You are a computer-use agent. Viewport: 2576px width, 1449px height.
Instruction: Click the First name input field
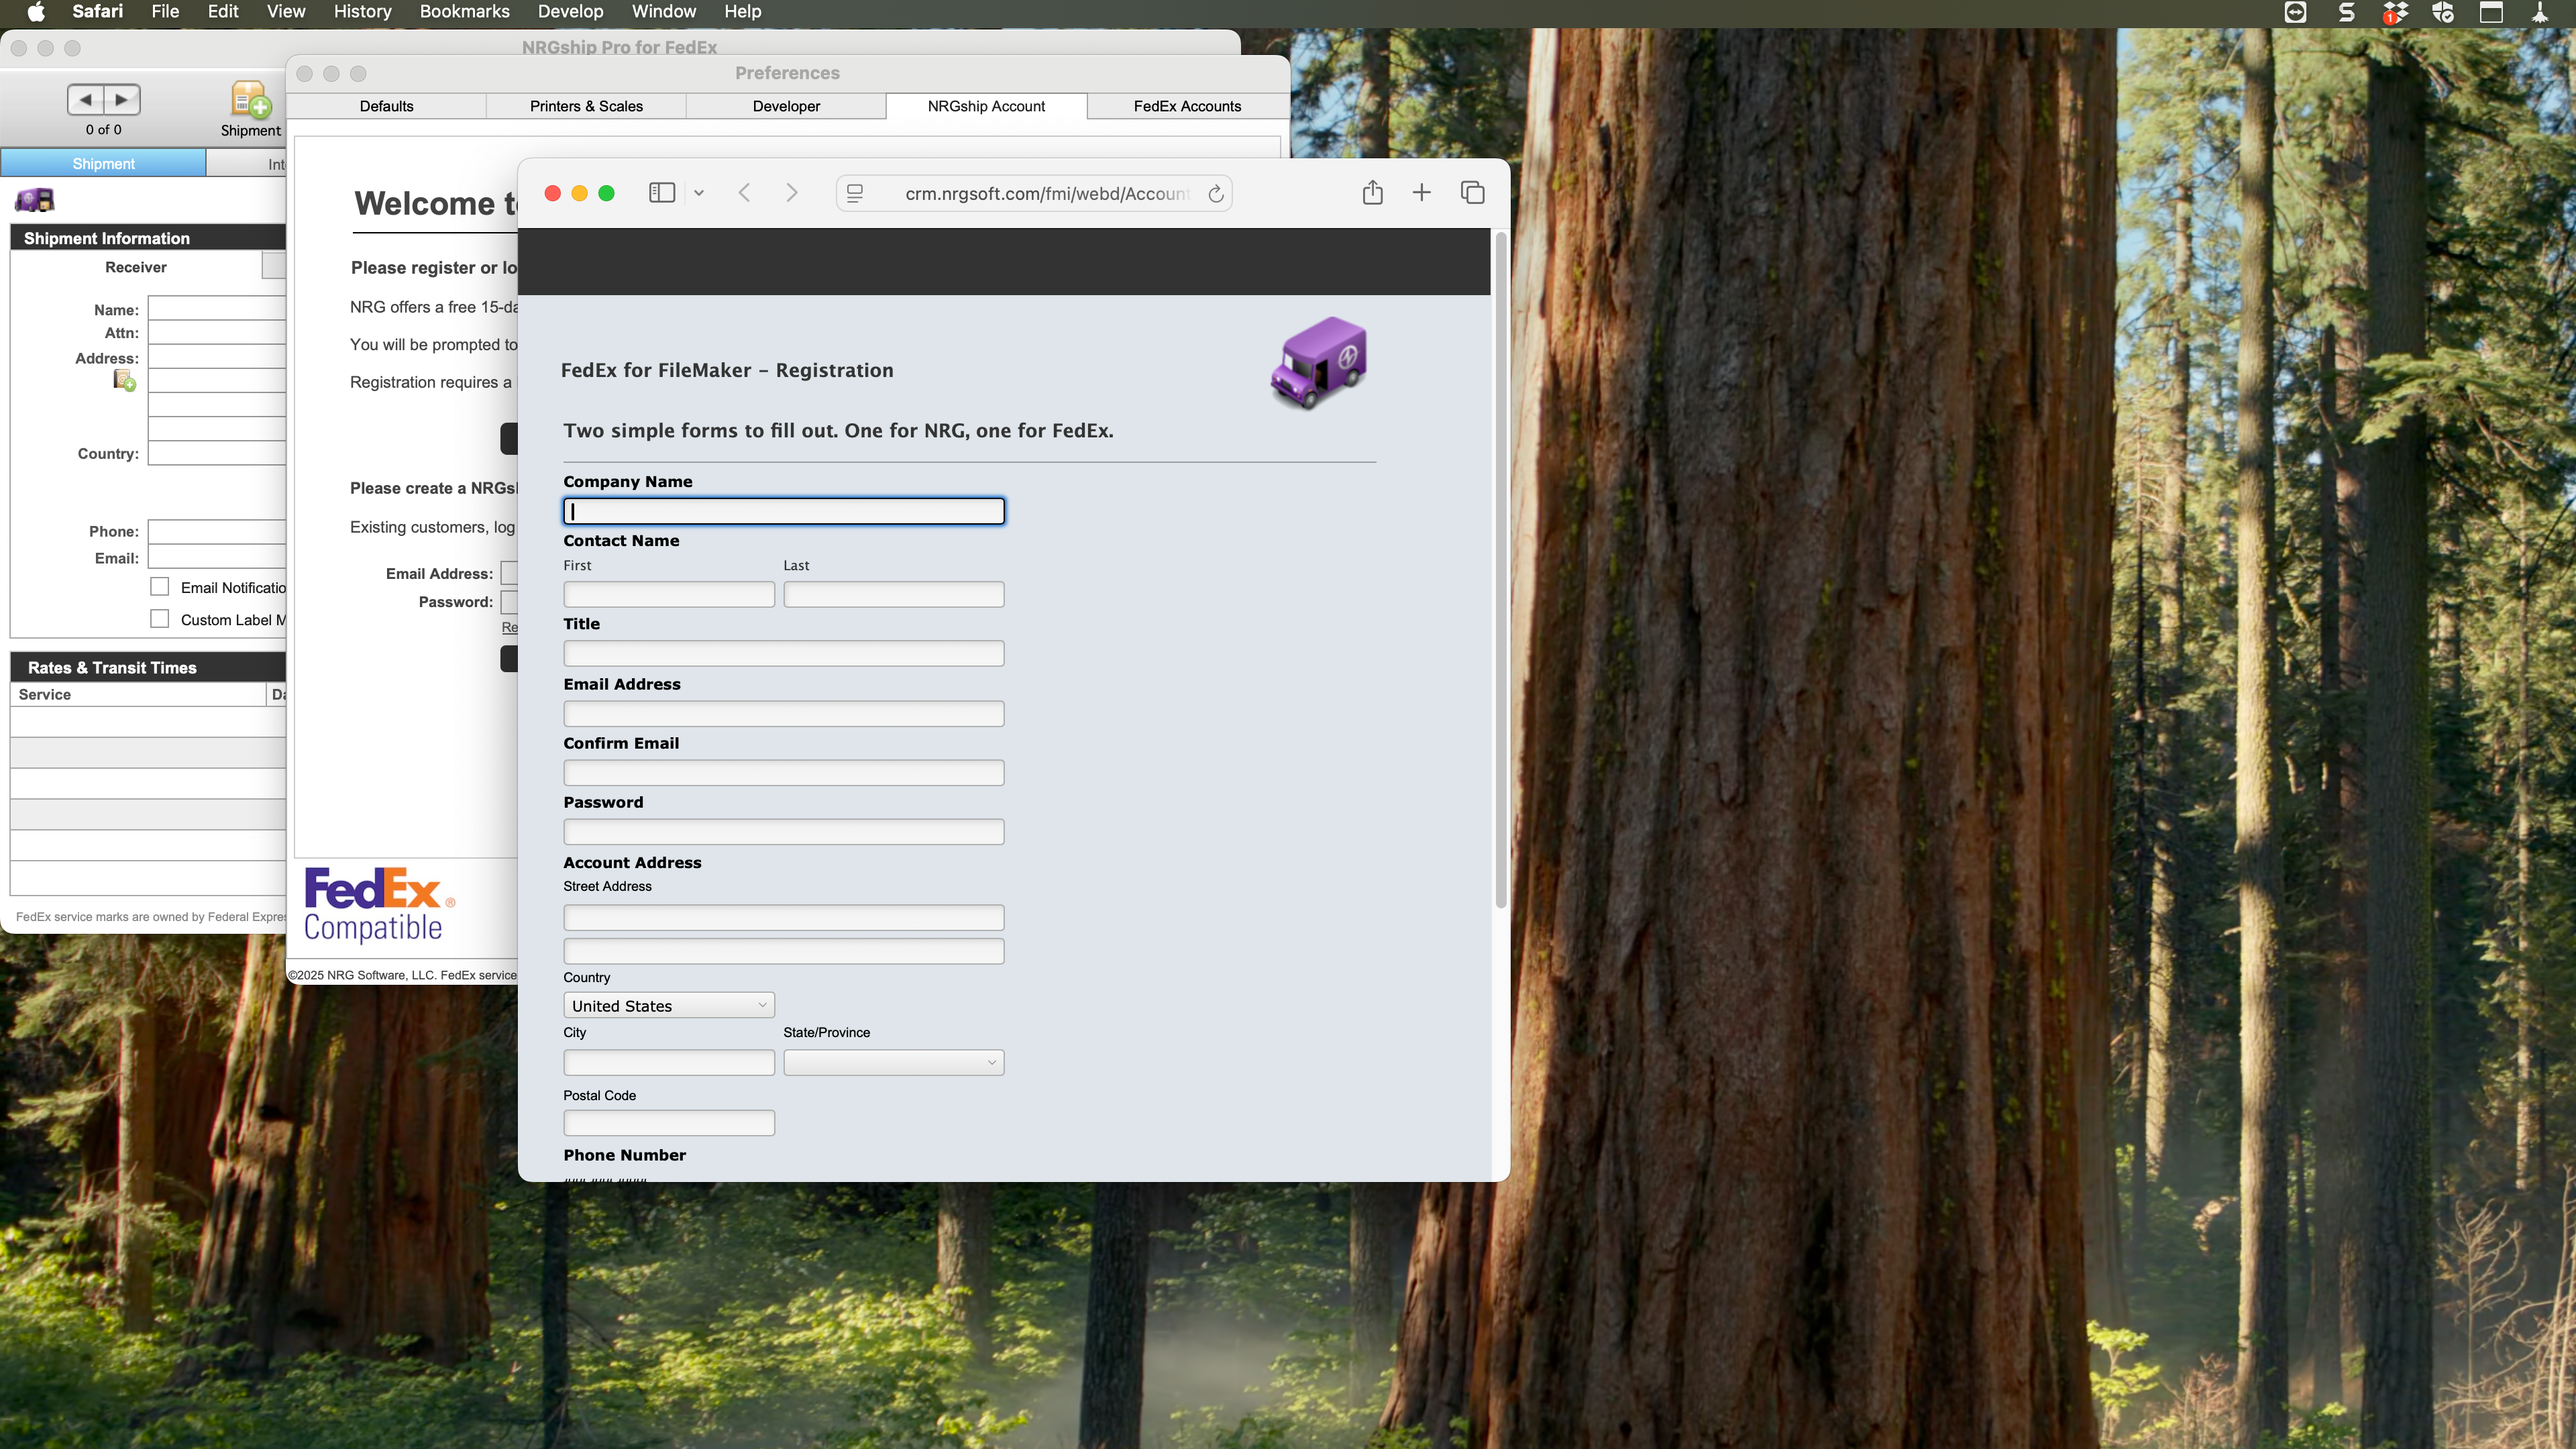pos(669,594)
